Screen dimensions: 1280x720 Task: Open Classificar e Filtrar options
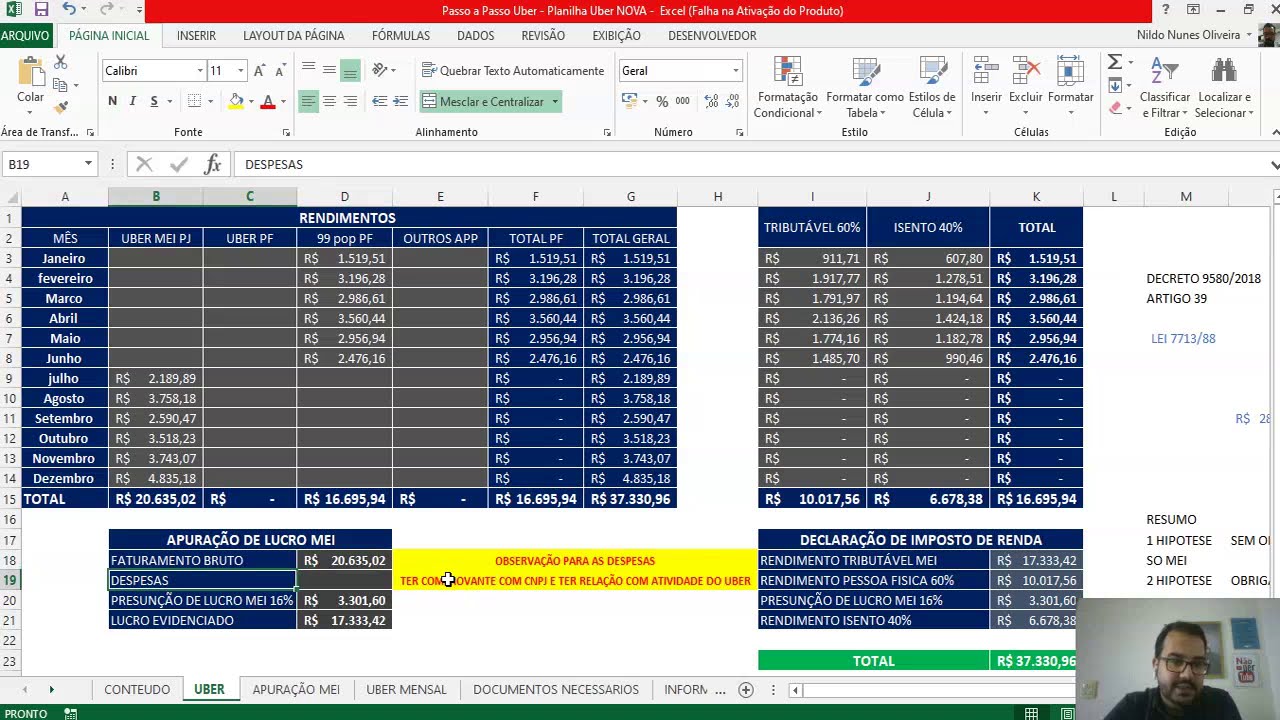click(1165, 88)
